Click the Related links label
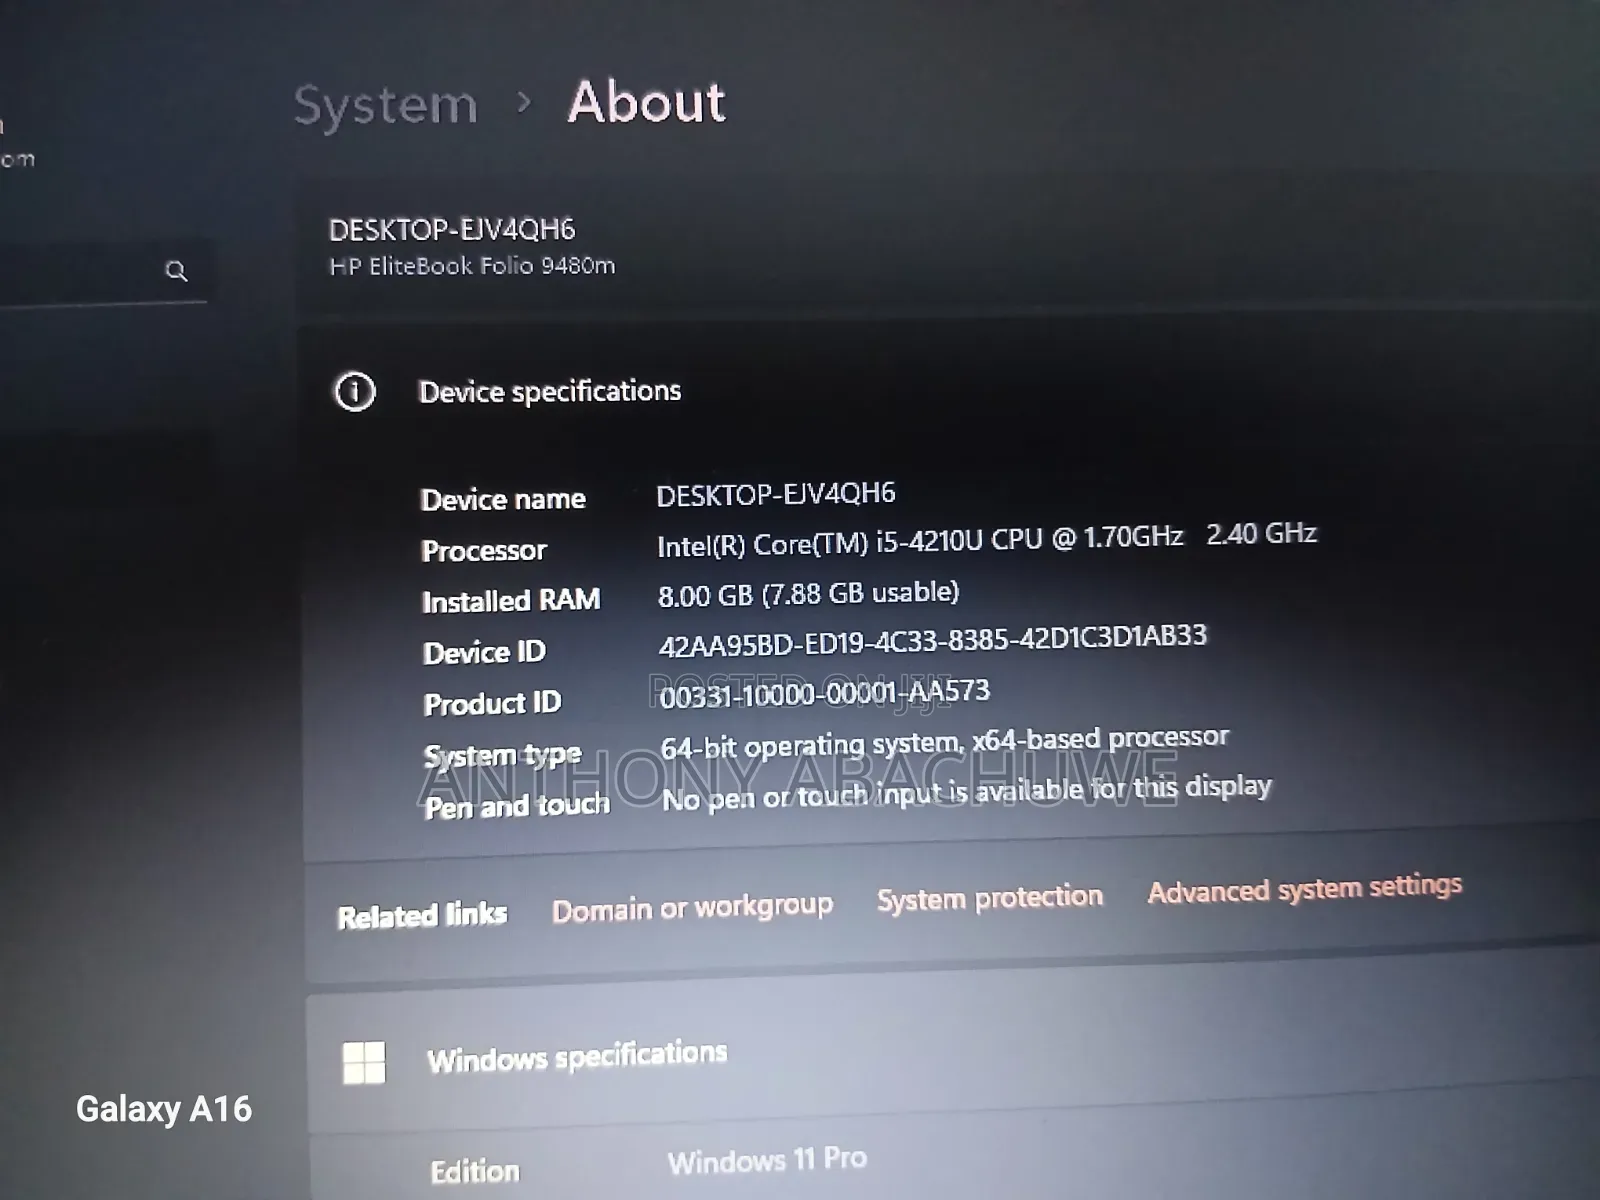This screenshot has width=1600, height=1200. click(422, 915)
